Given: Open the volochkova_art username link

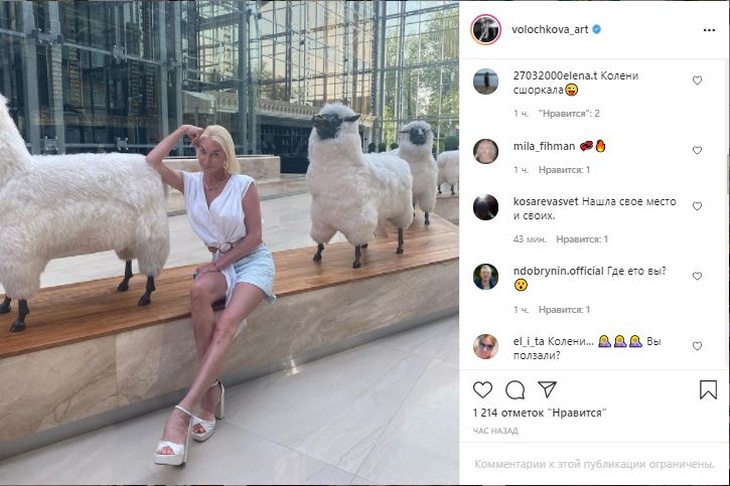Looking at the screenshot, I should [x=550, y=29].
